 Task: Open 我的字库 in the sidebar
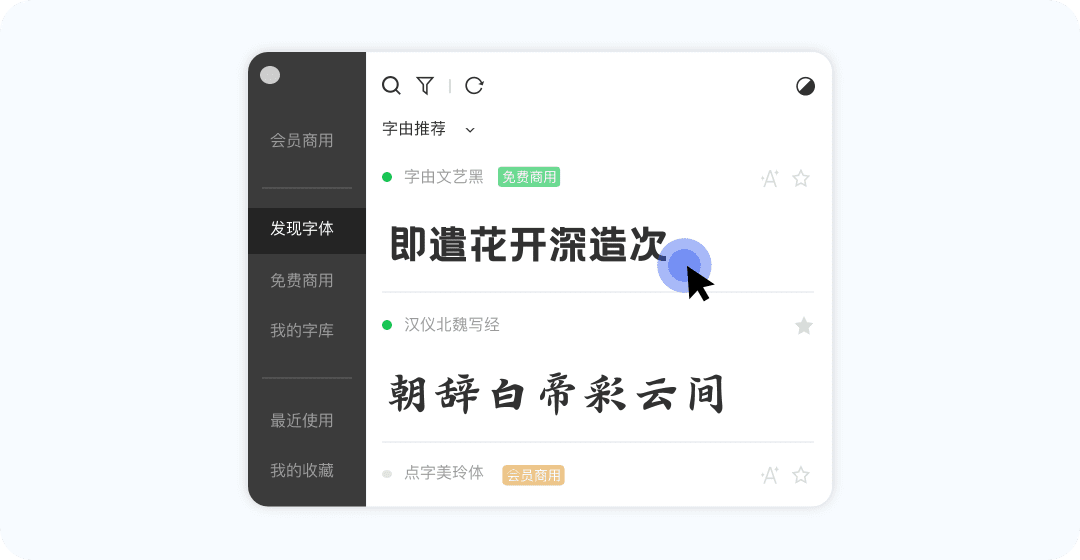302,331
